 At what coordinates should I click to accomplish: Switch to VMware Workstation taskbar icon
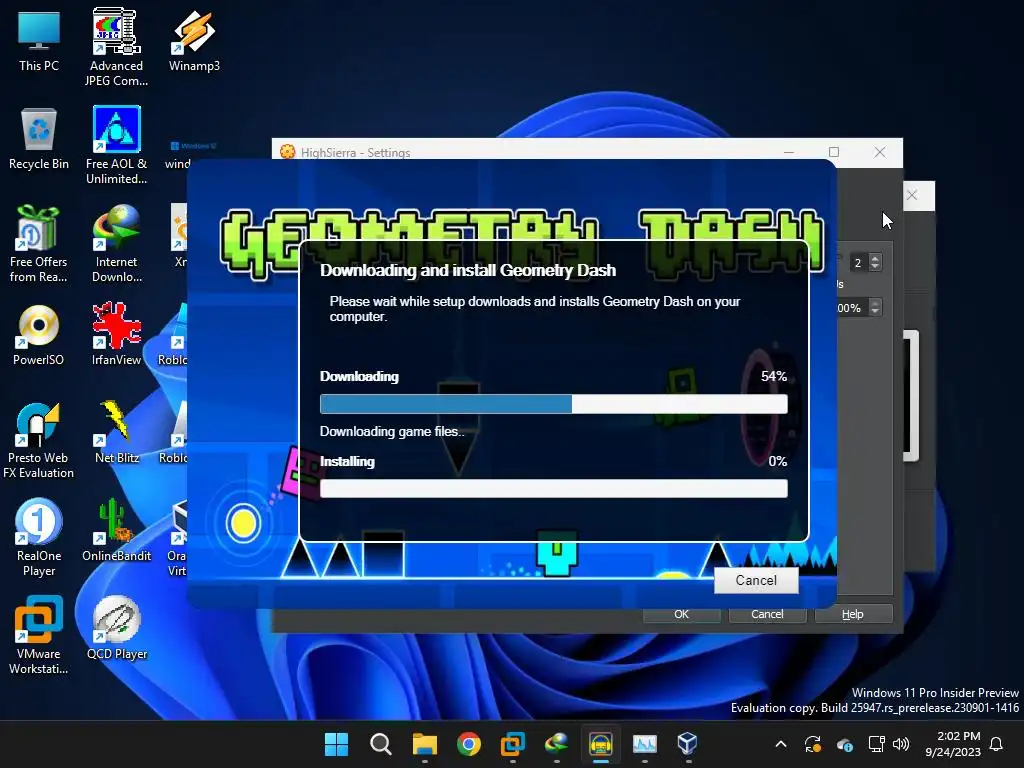click(513, 744)
